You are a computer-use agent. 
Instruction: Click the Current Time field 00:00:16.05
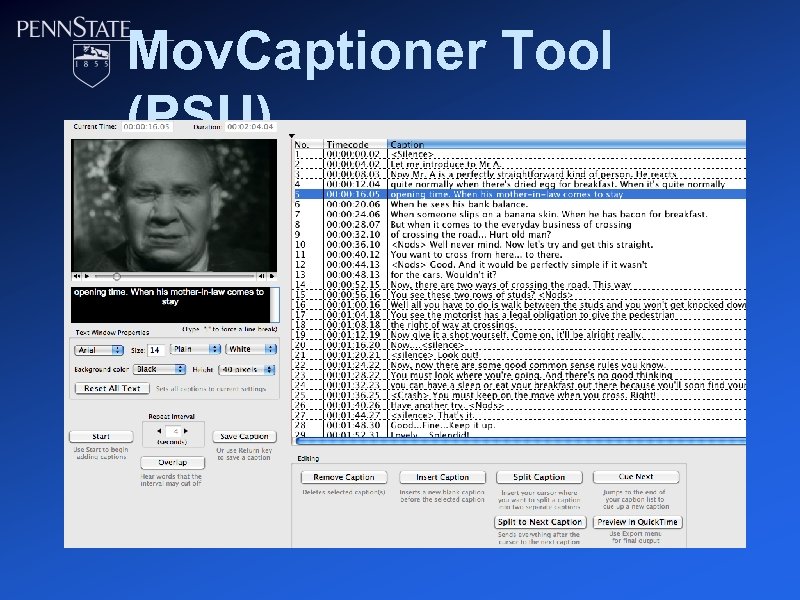click(146, 127)
